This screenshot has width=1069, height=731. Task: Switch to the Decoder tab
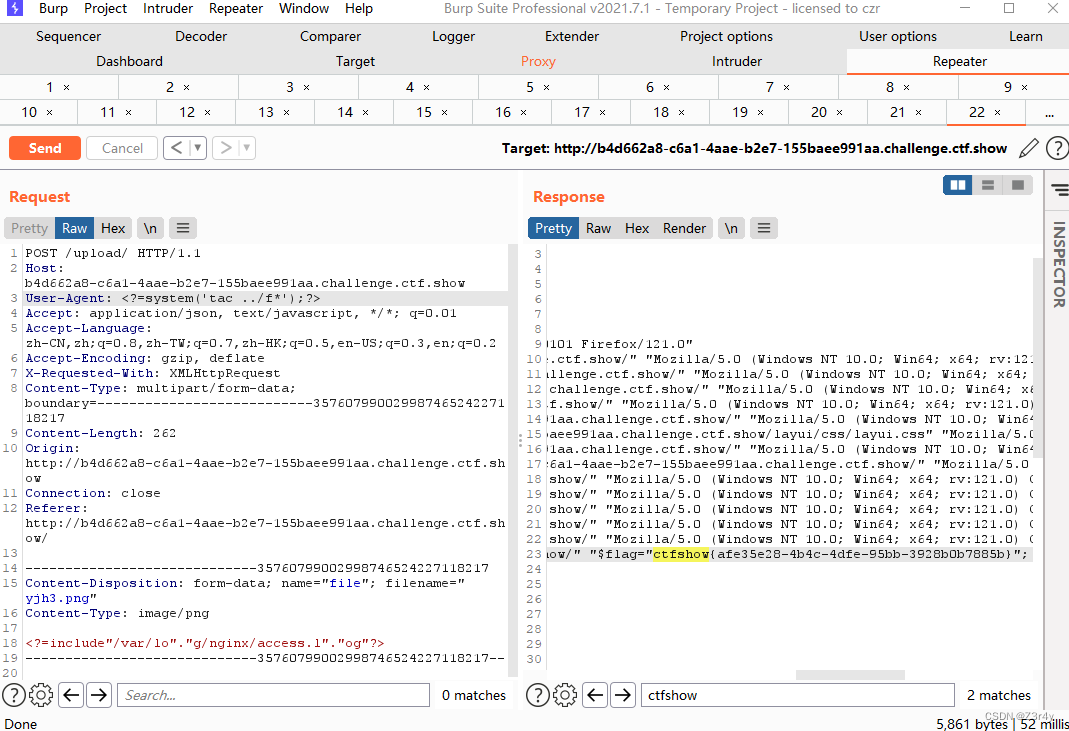(200, 36)
